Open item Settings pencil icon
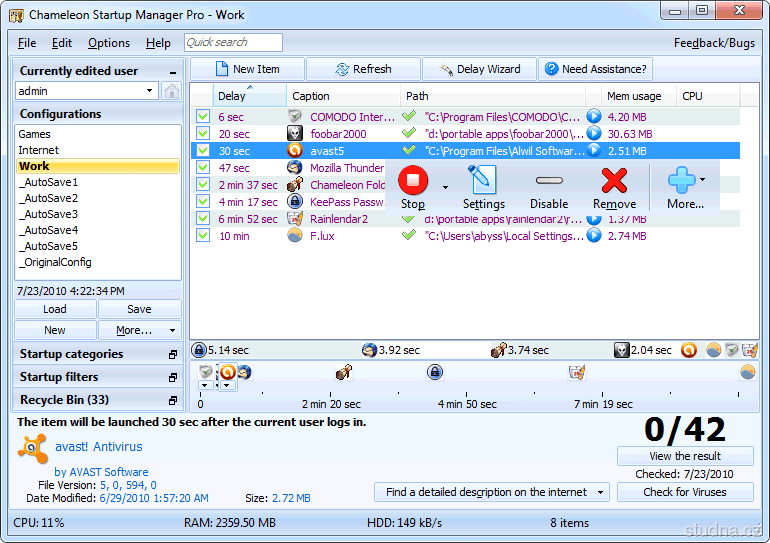 tap(482, 180)
